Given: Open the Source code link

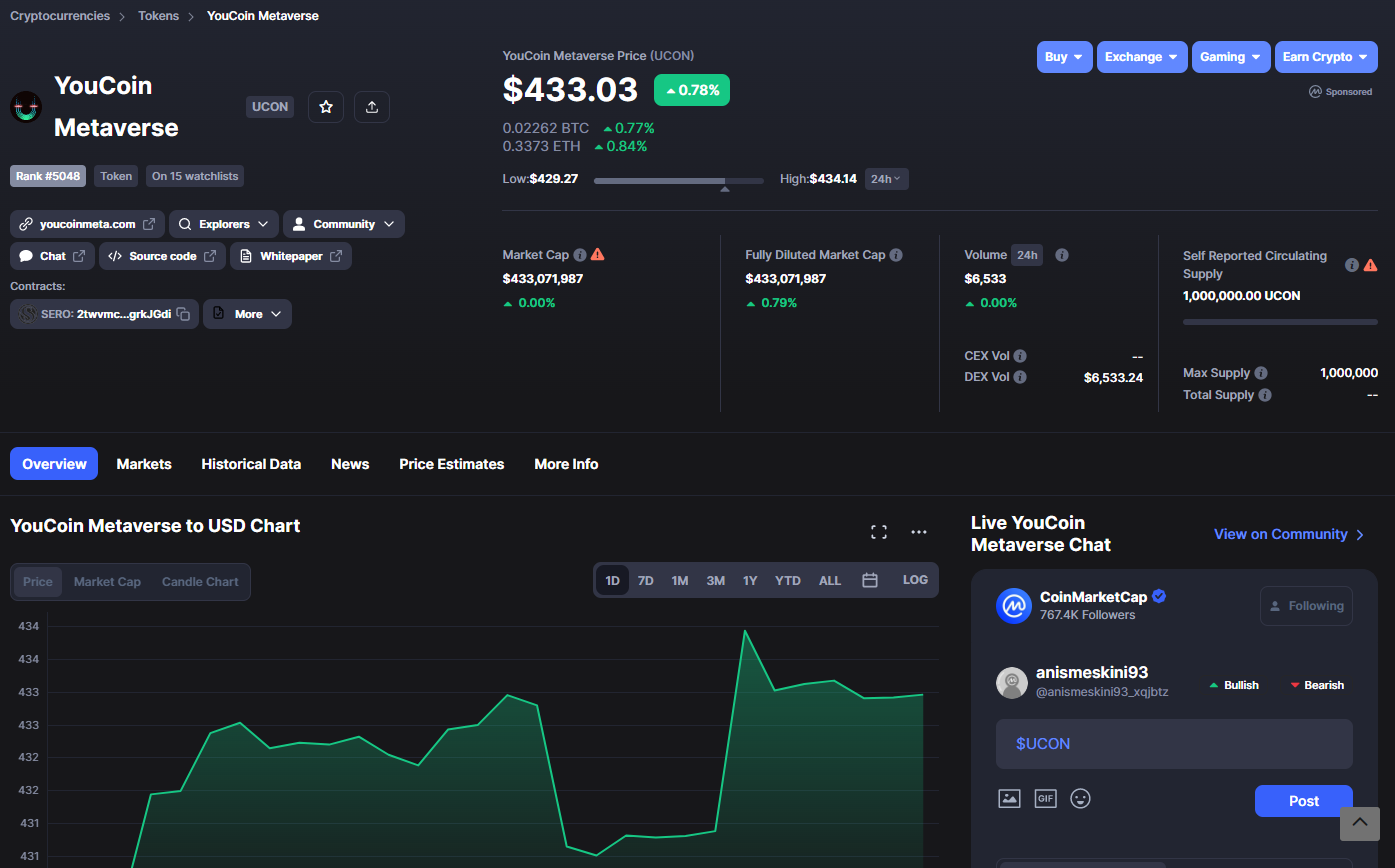Looking at the screenshot, I should pos(162,256).
